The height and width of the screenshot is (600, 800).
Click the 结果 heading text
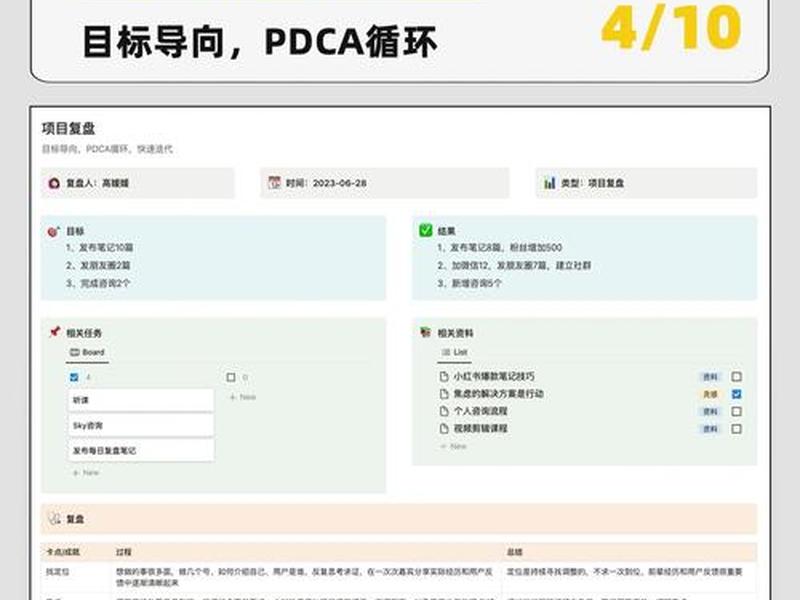[x=446, y=231]
